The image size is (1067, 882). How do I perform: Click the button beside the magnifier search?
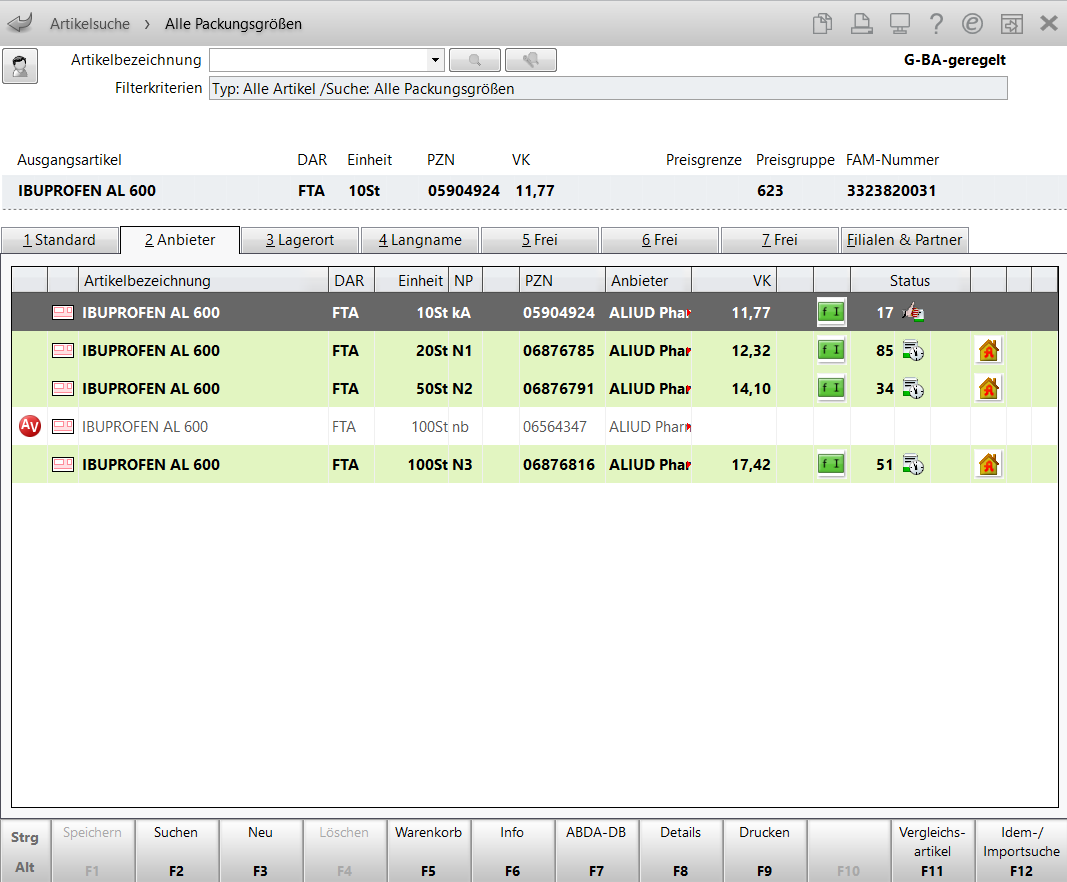coord(531,60)
